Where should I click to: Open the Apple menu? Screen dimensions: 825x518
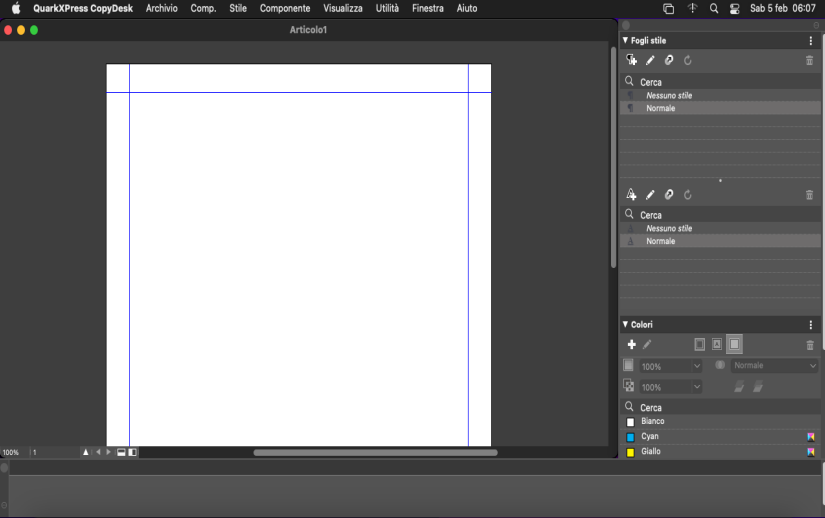click(16, 8)
